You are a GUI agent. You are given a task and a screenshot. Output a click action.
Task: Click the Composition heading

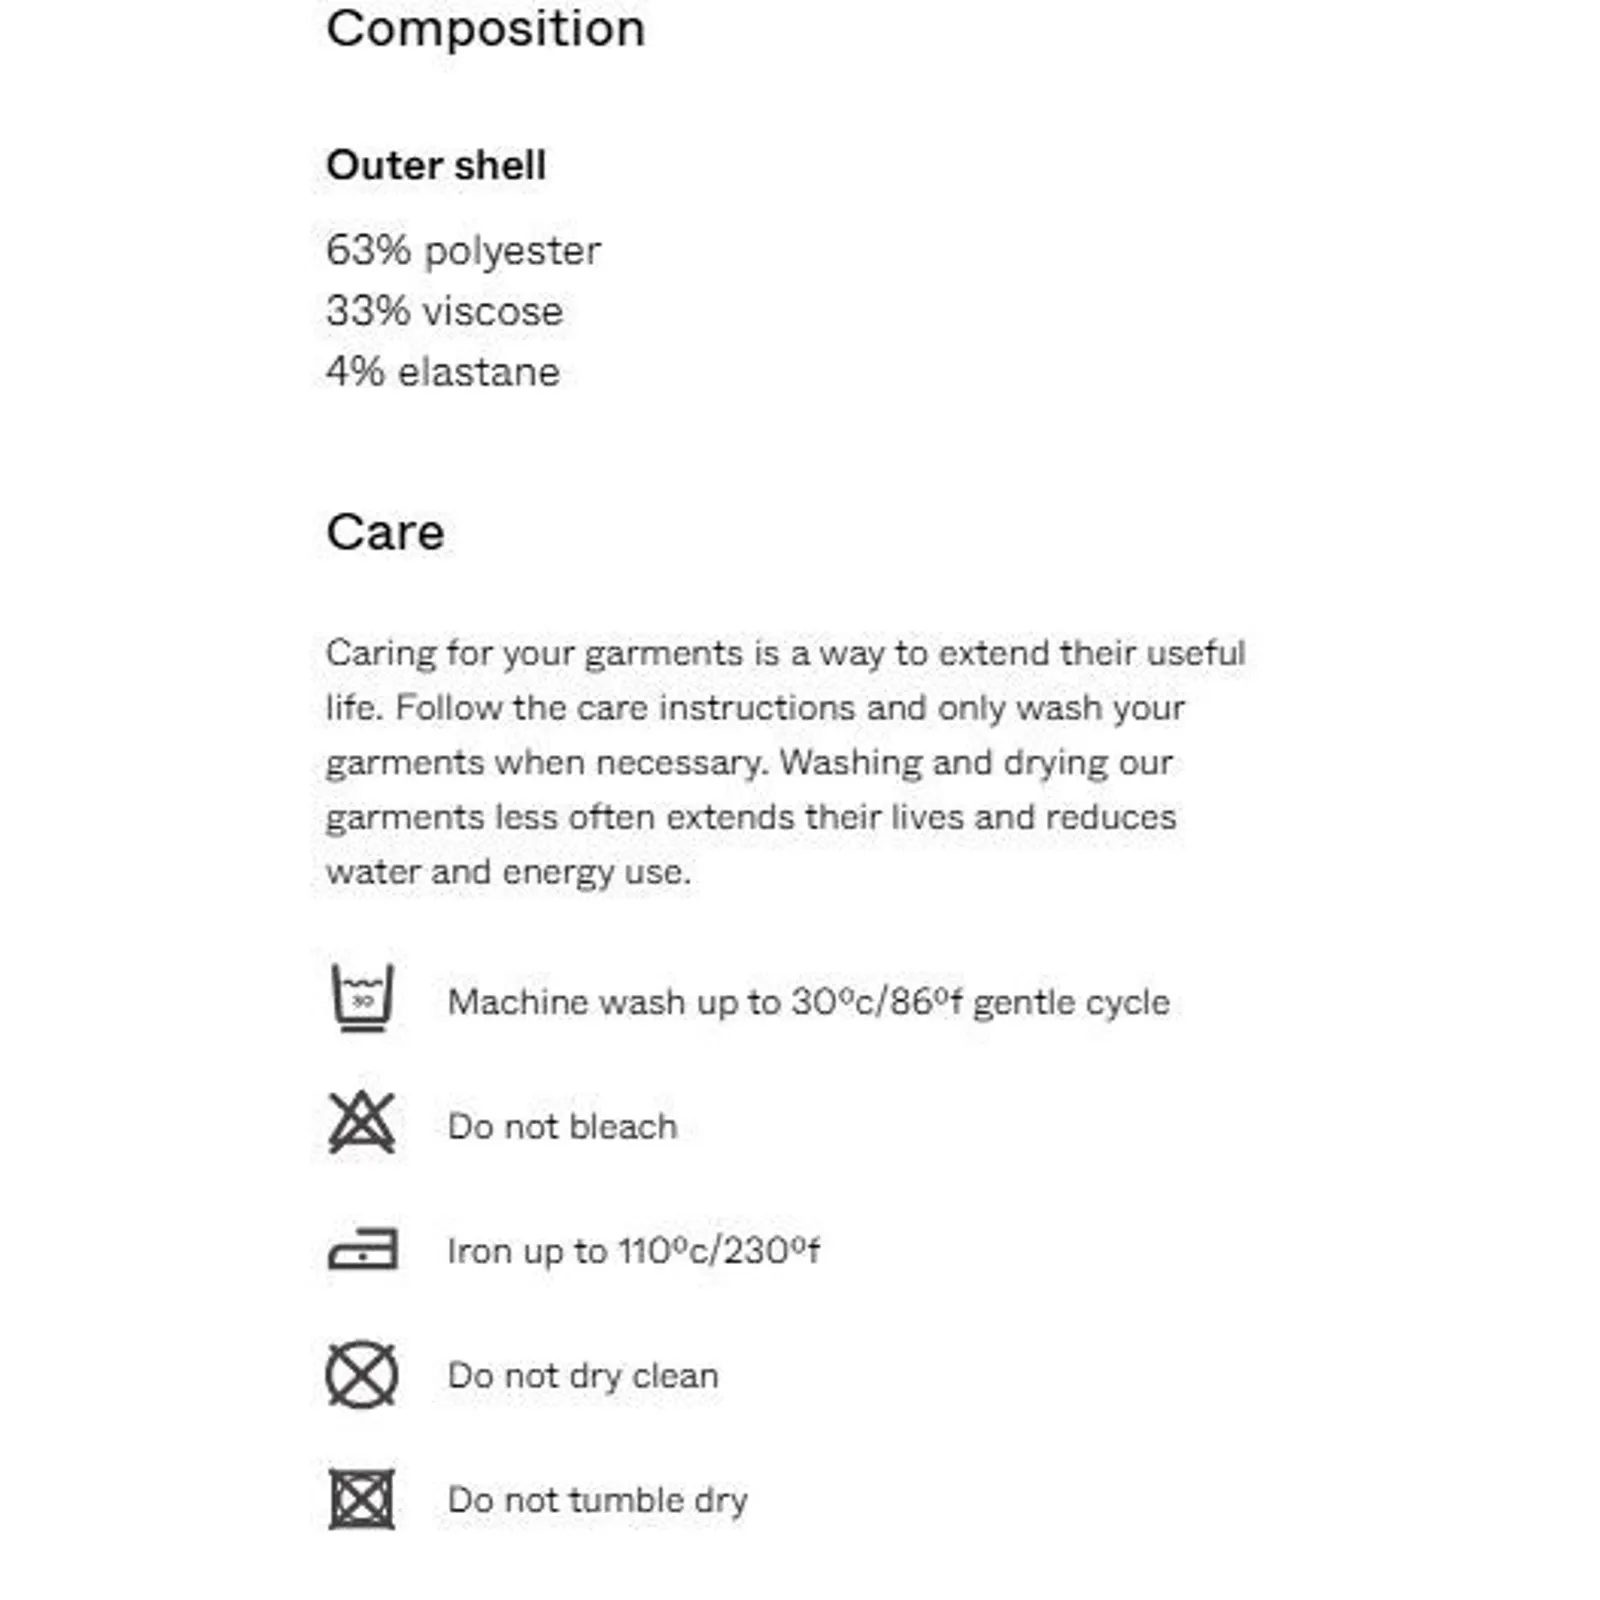(x=485, y=28)
